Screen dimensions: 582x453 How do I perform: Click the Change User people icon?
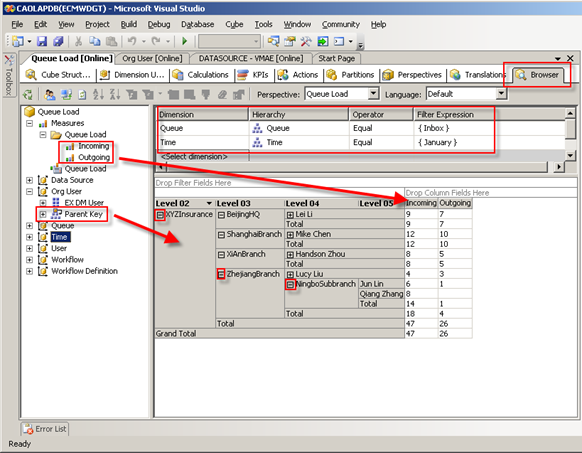coord(50,95)
